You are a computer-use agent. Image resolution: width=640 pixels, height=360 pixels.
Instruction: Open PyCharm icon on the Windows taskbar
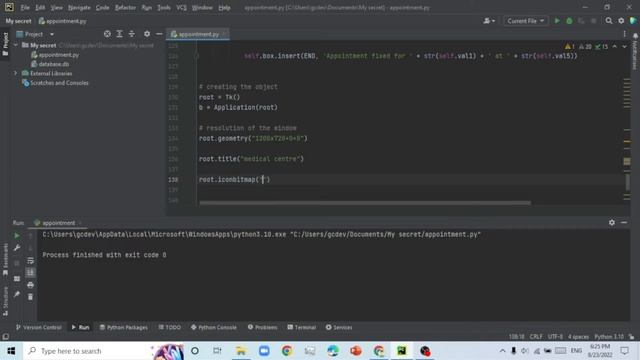click(x=402, y=351)
